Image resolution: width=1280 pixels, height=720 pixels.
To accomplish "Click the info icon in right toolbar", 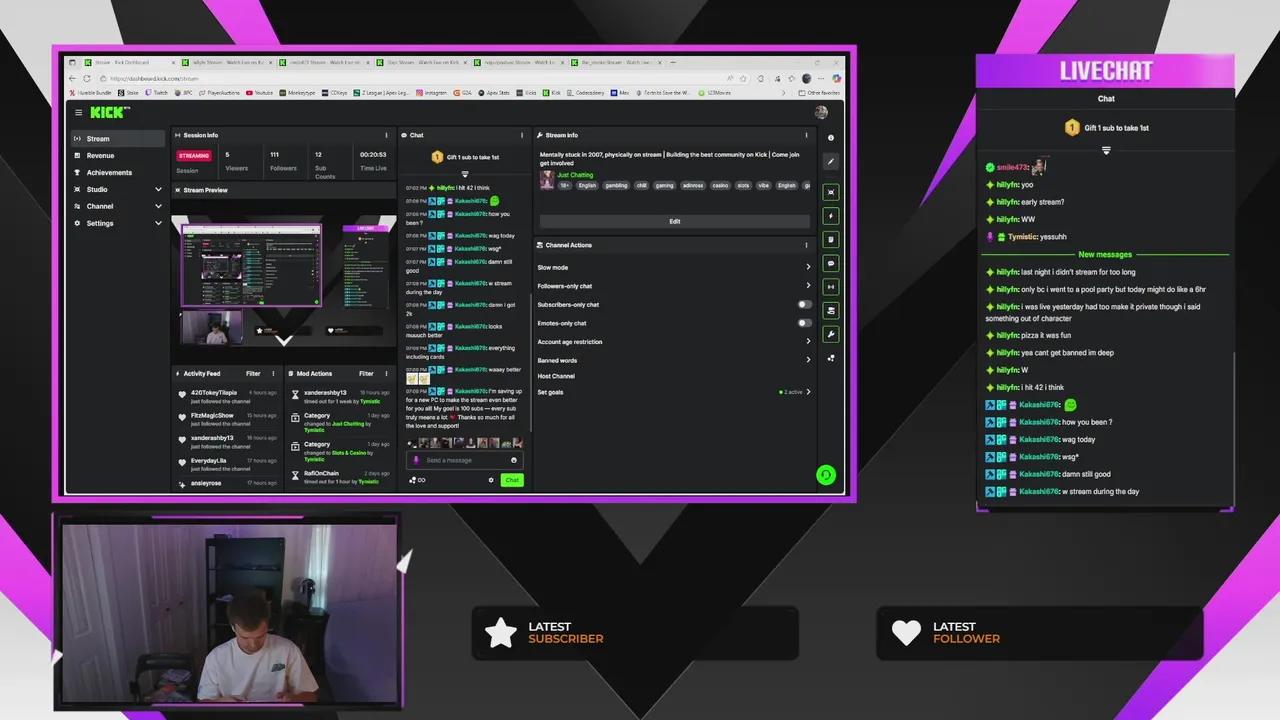I will pyautogui.click(x=831, y=138).
